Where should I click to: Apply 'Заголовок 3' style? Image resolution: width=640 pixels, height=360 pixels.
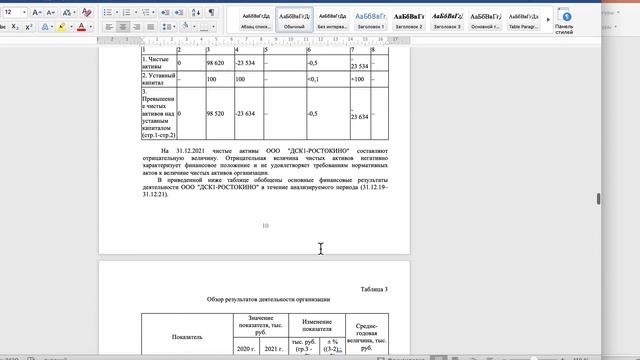[447, 20]
